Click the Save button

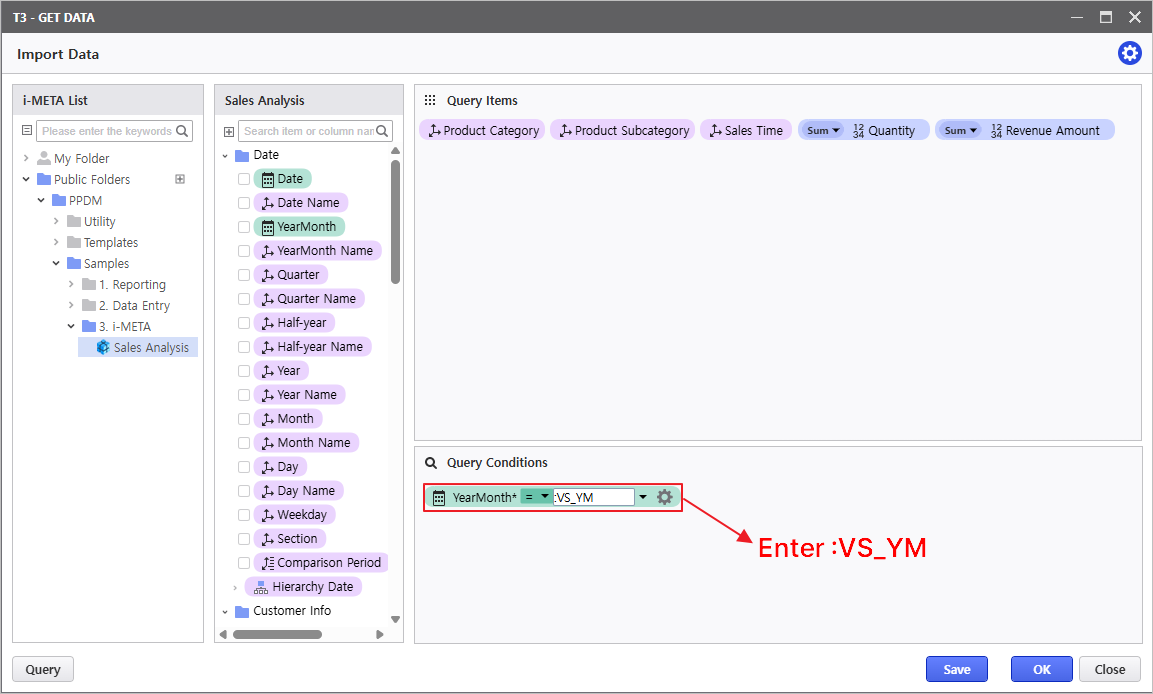pos(956,670)
